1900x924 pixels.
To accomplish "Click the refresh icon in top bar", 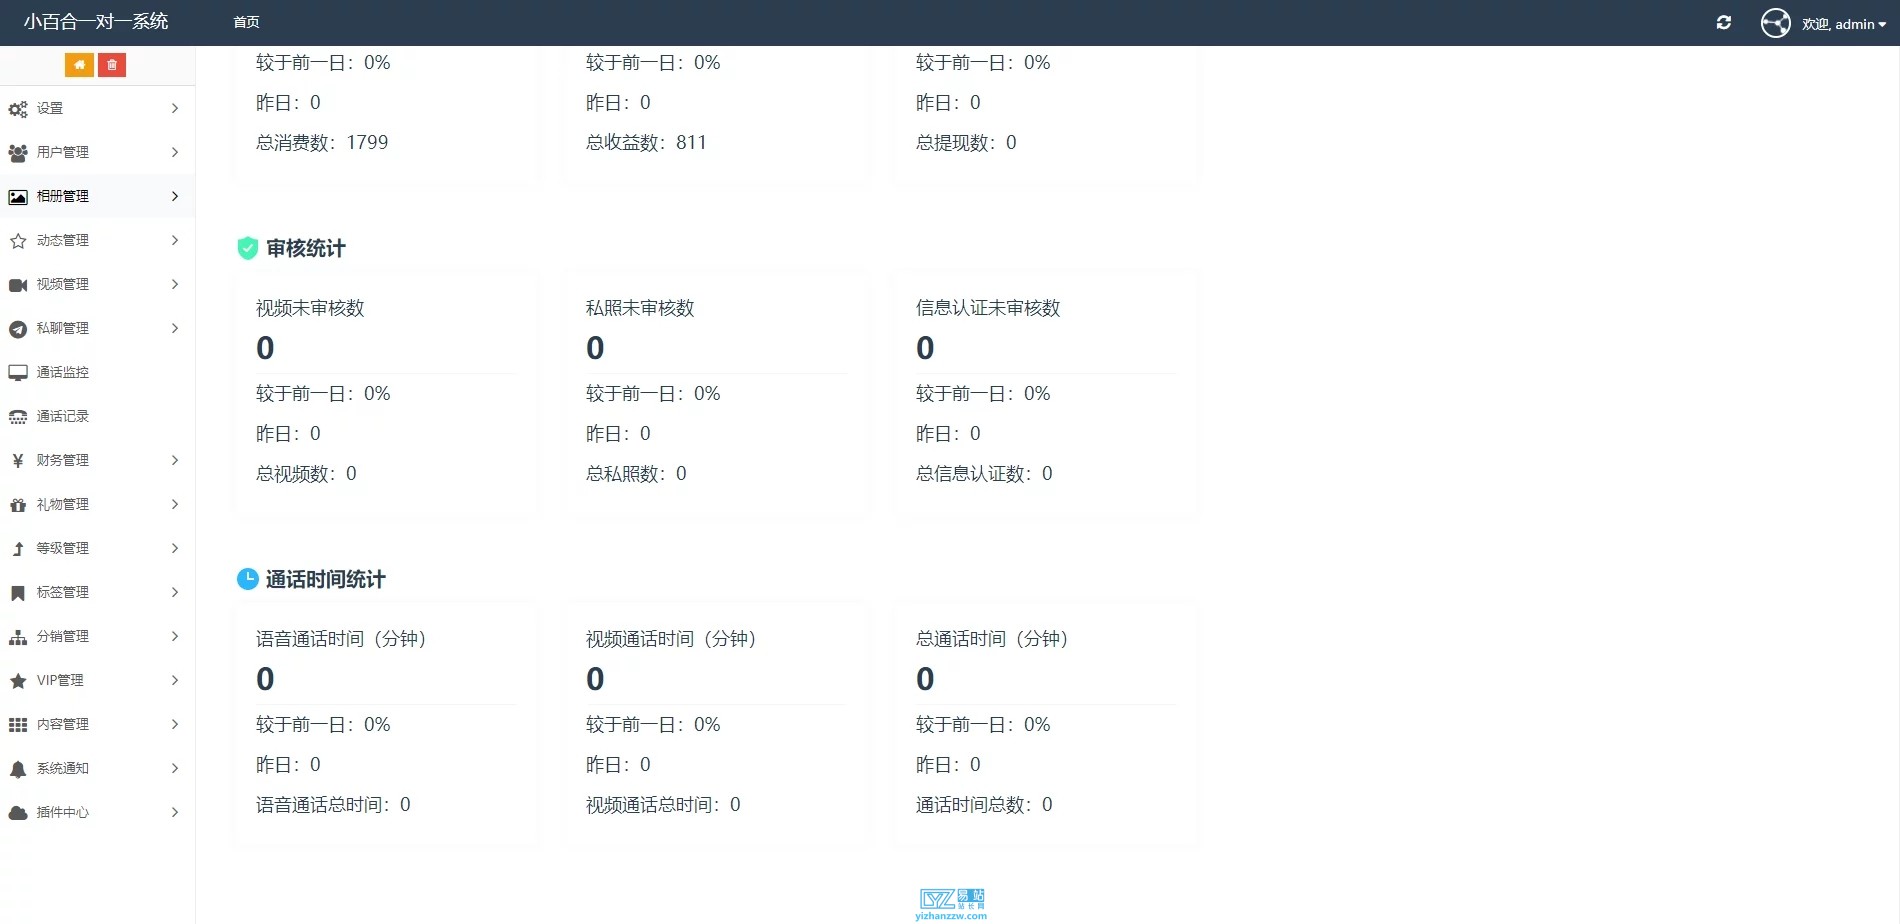I will (x=1724, y=22).
